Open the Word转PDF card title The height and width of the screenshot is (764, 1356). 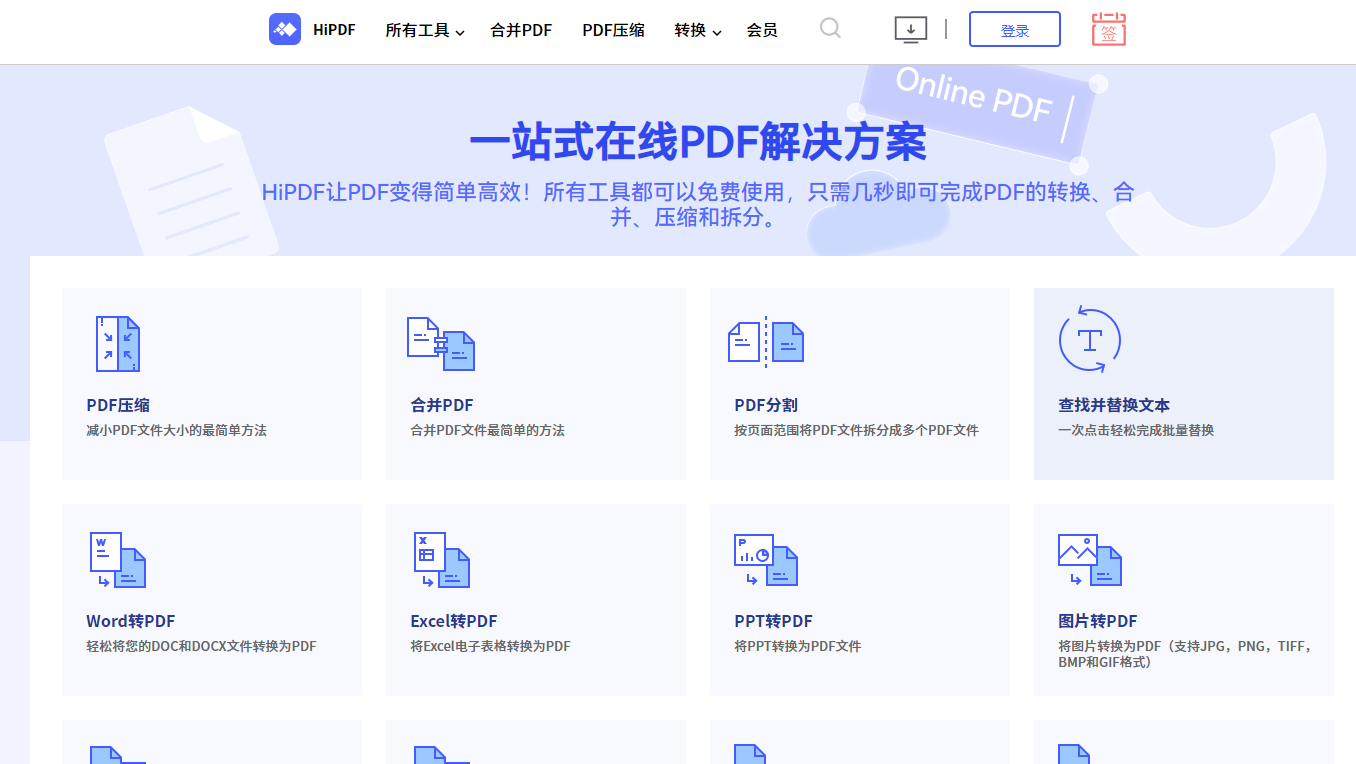pos(131,621)
